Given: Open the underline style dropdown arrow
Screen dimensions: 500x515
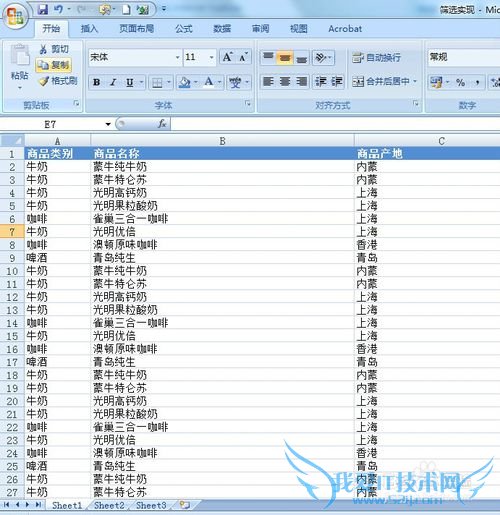Looking at the screenshot, I should [142, 82].
